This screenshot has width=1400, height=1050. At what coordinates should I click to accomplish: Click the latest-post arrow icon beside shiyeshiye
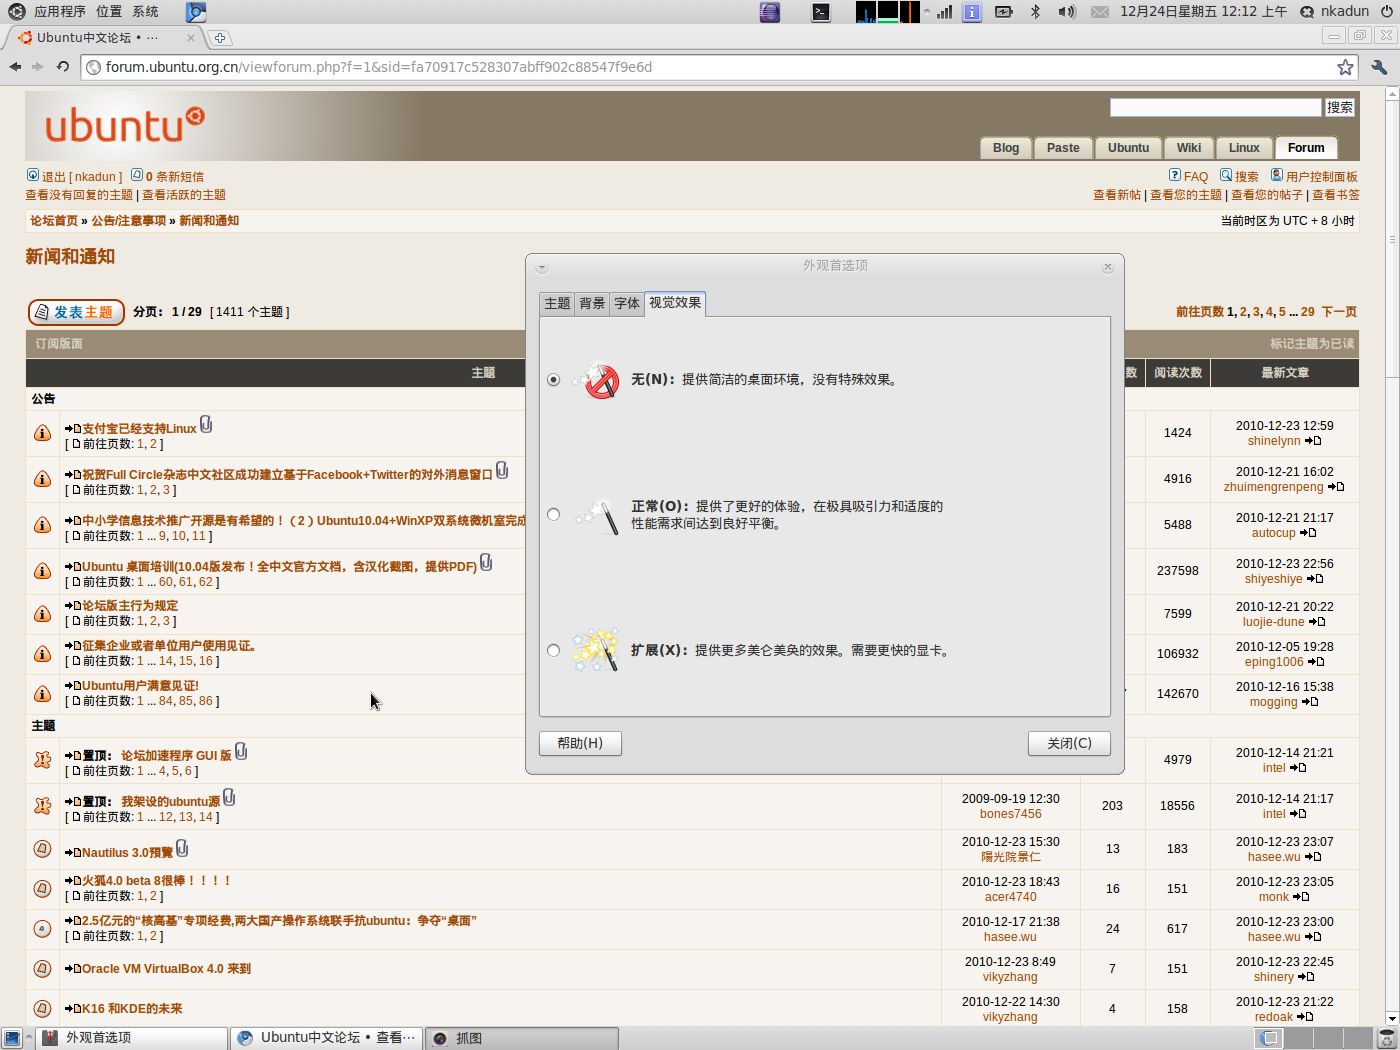click(1315, 579)
